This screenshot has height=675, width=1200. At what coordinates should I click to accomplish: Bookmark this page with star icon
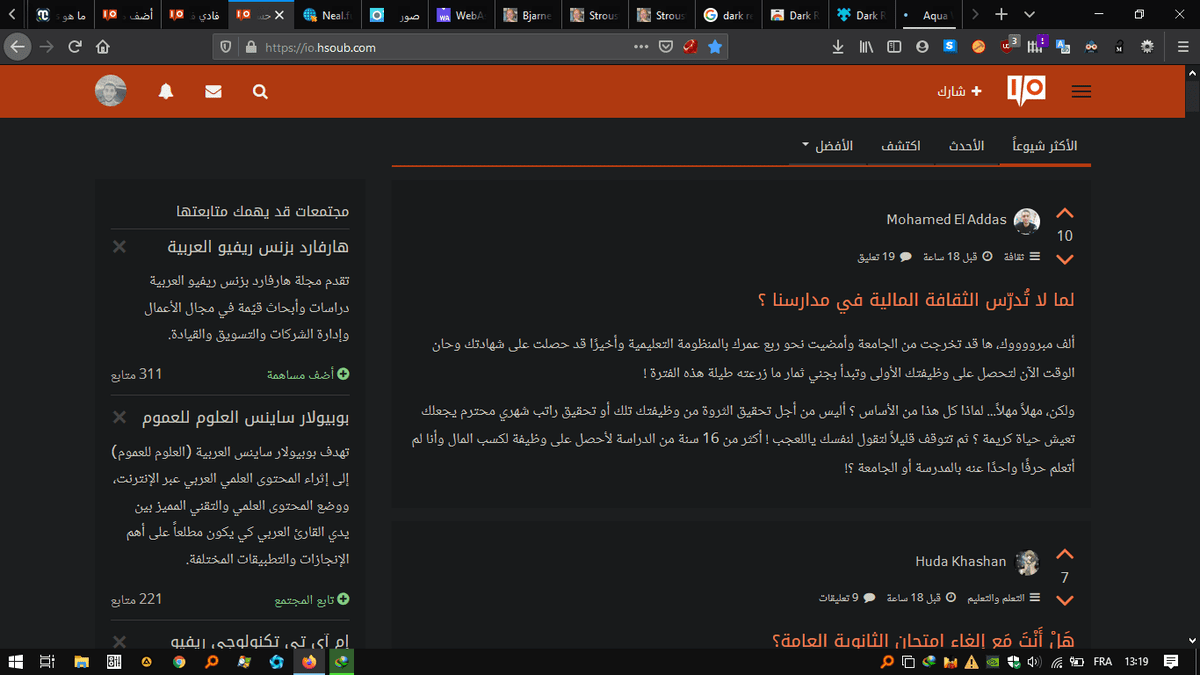coord(715,47)
